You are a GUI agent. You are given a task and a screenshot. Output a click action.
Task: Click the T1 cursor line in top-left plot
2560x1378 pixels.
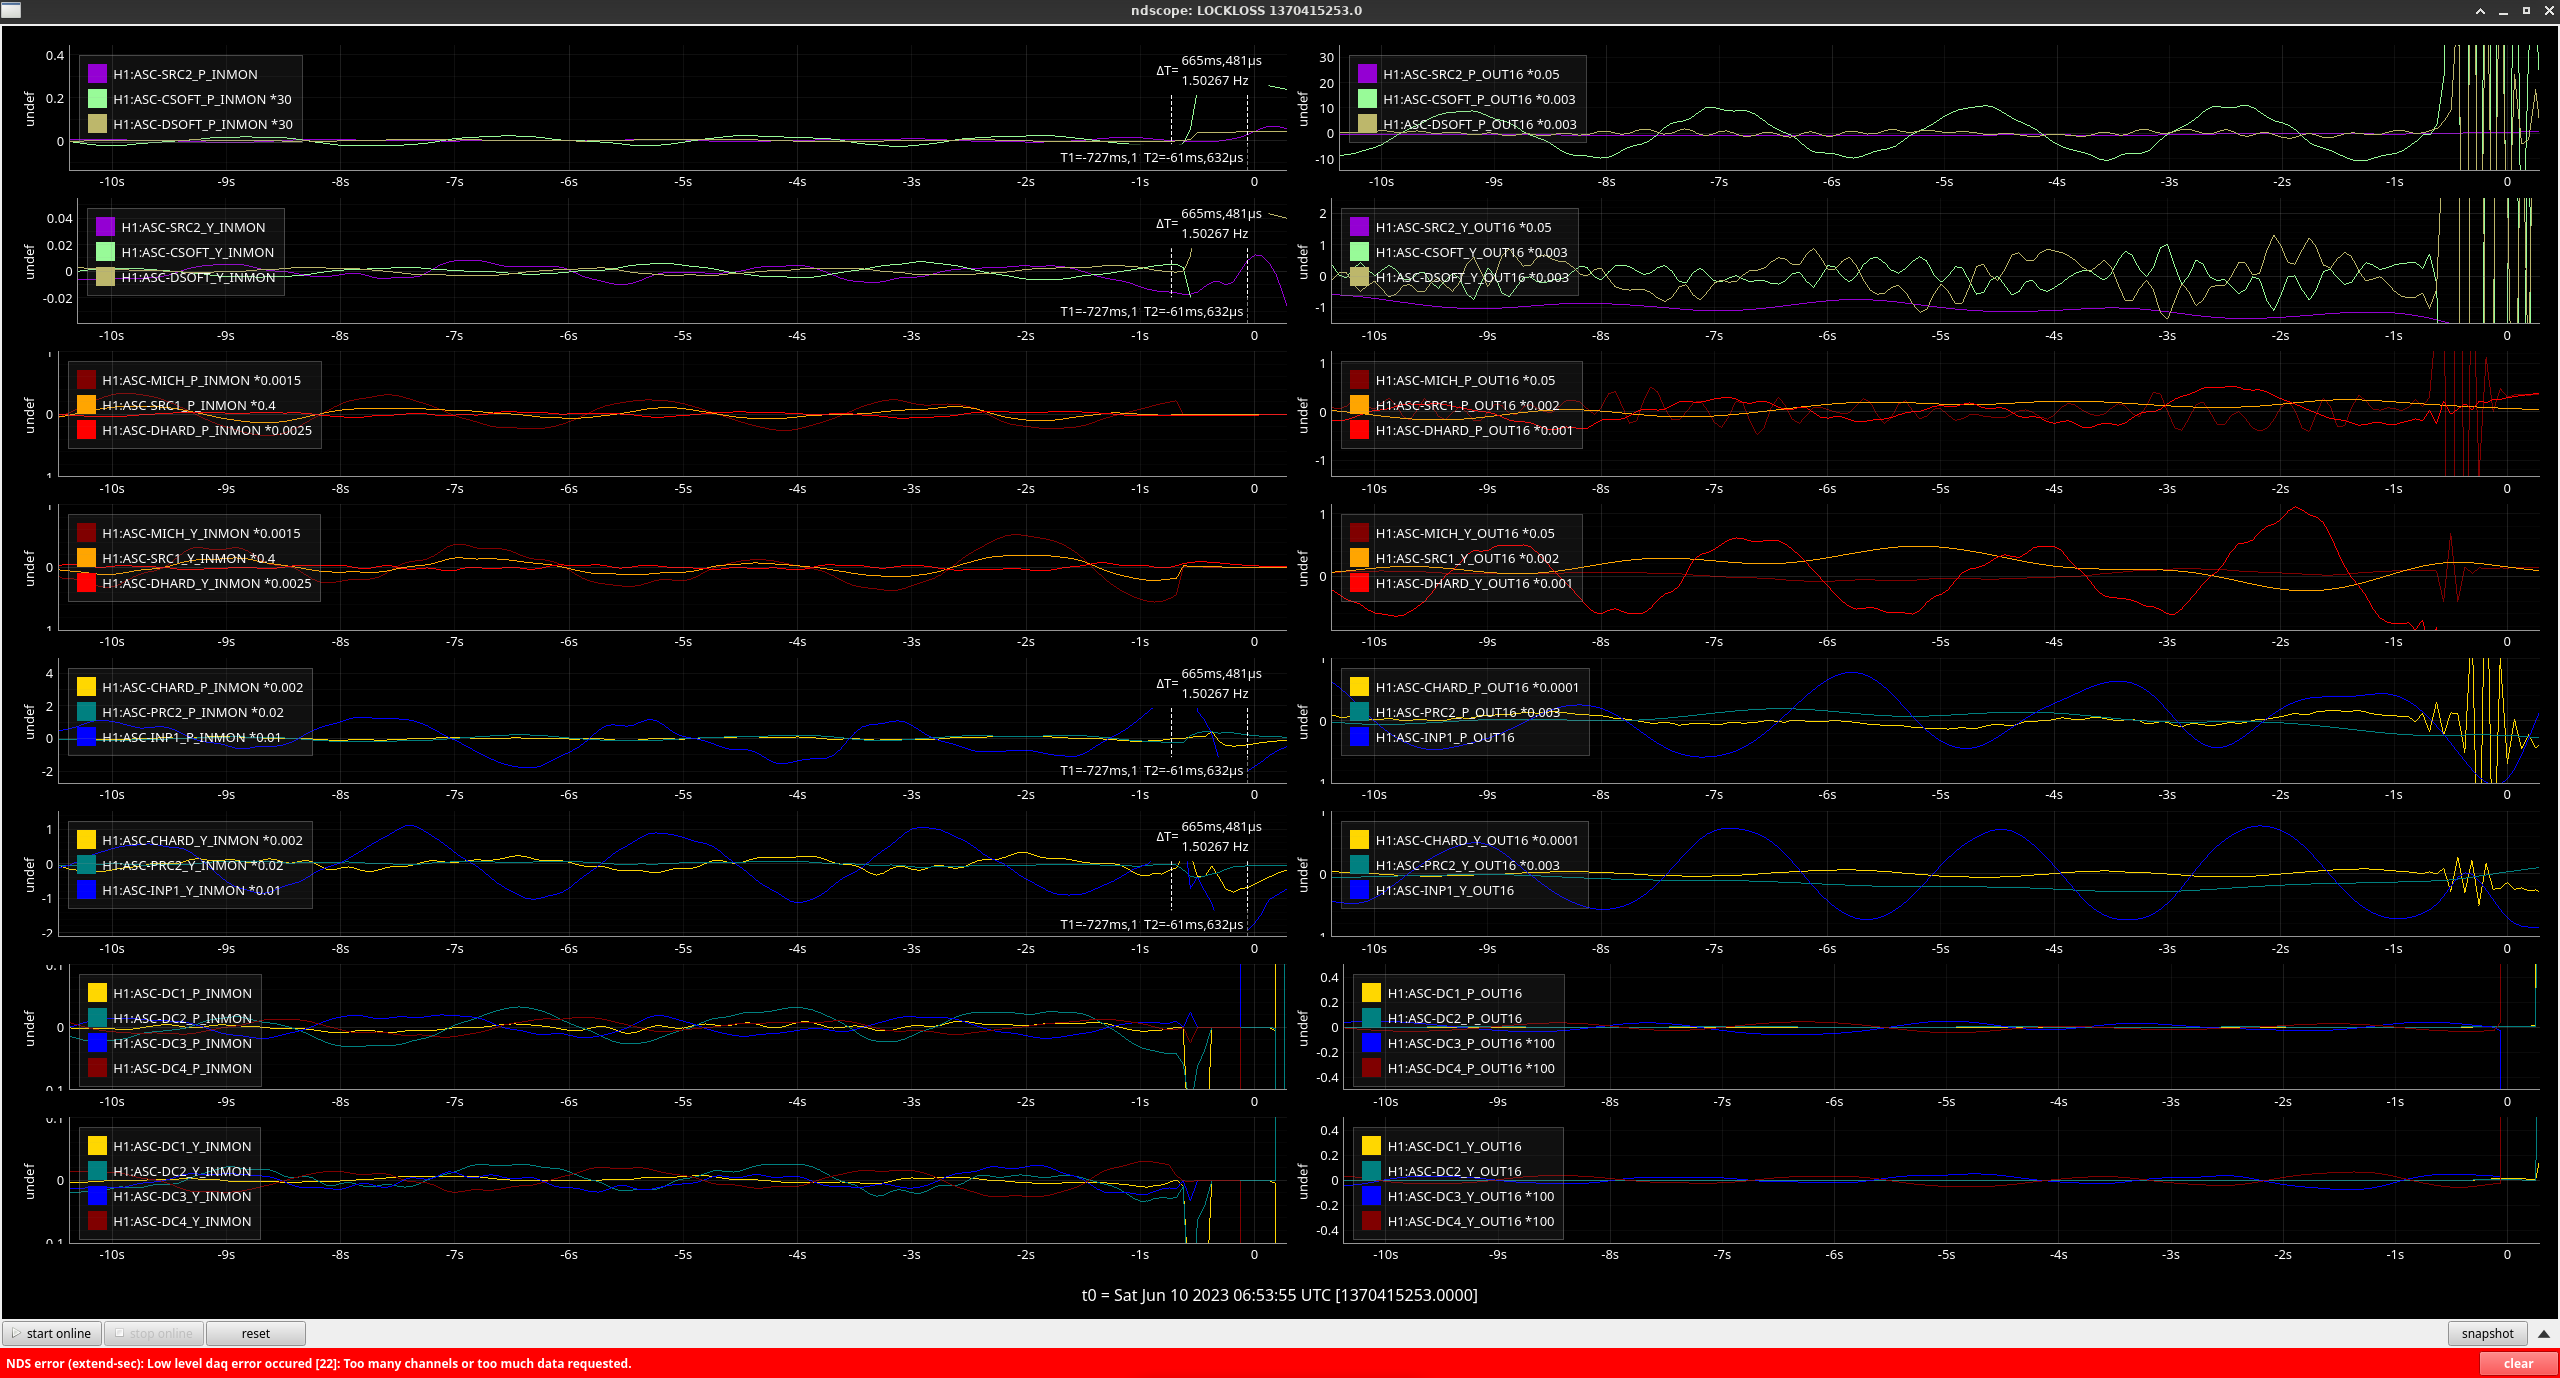tap(1171, 120)
